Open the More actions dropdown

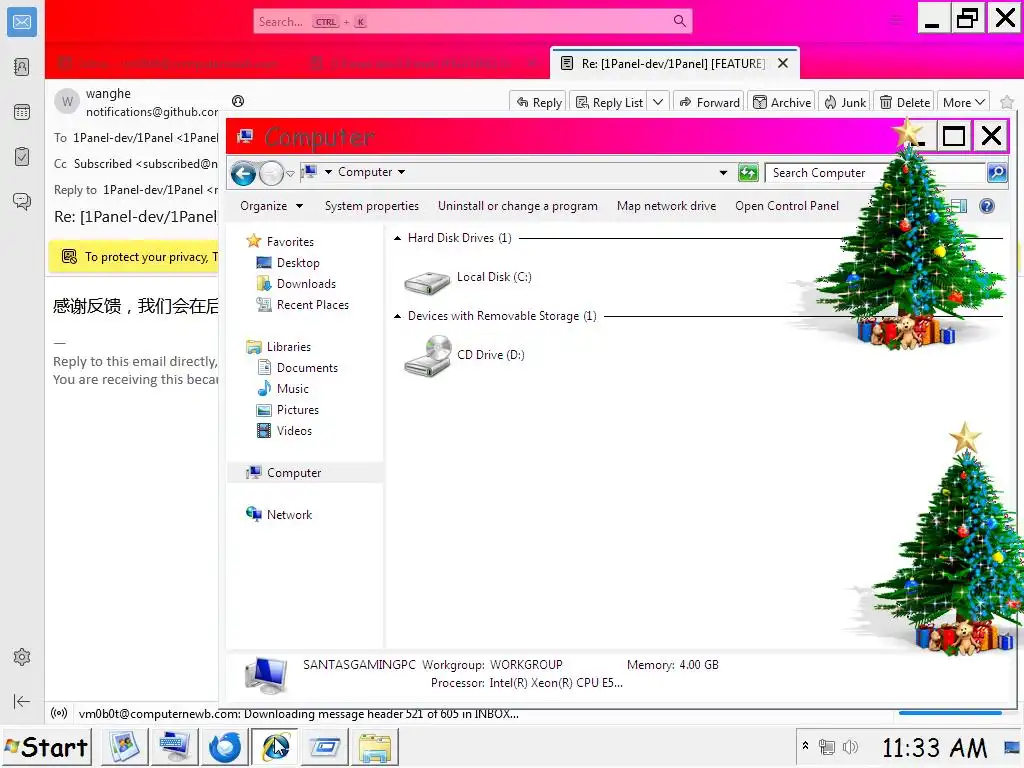(963, 102)
